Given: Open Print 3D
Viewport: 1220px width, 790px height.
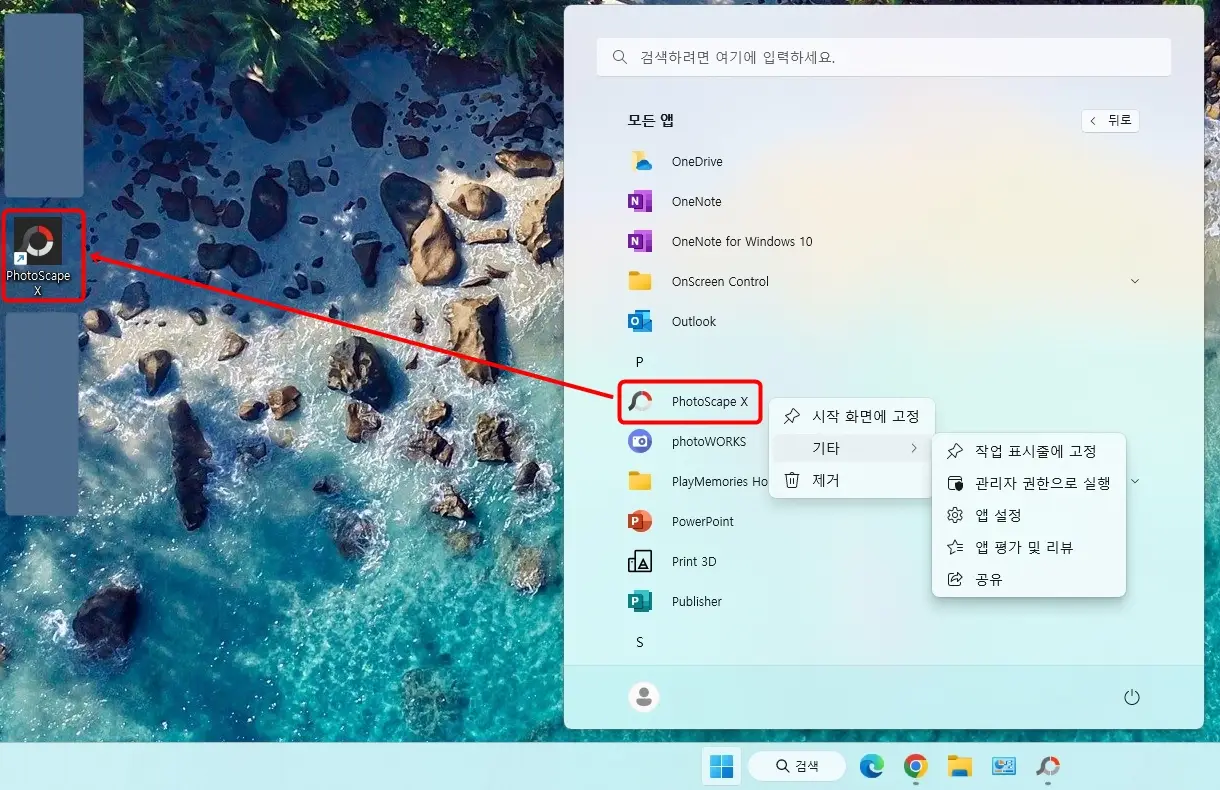Looking at the screenshot, I should tap(696, 561).
